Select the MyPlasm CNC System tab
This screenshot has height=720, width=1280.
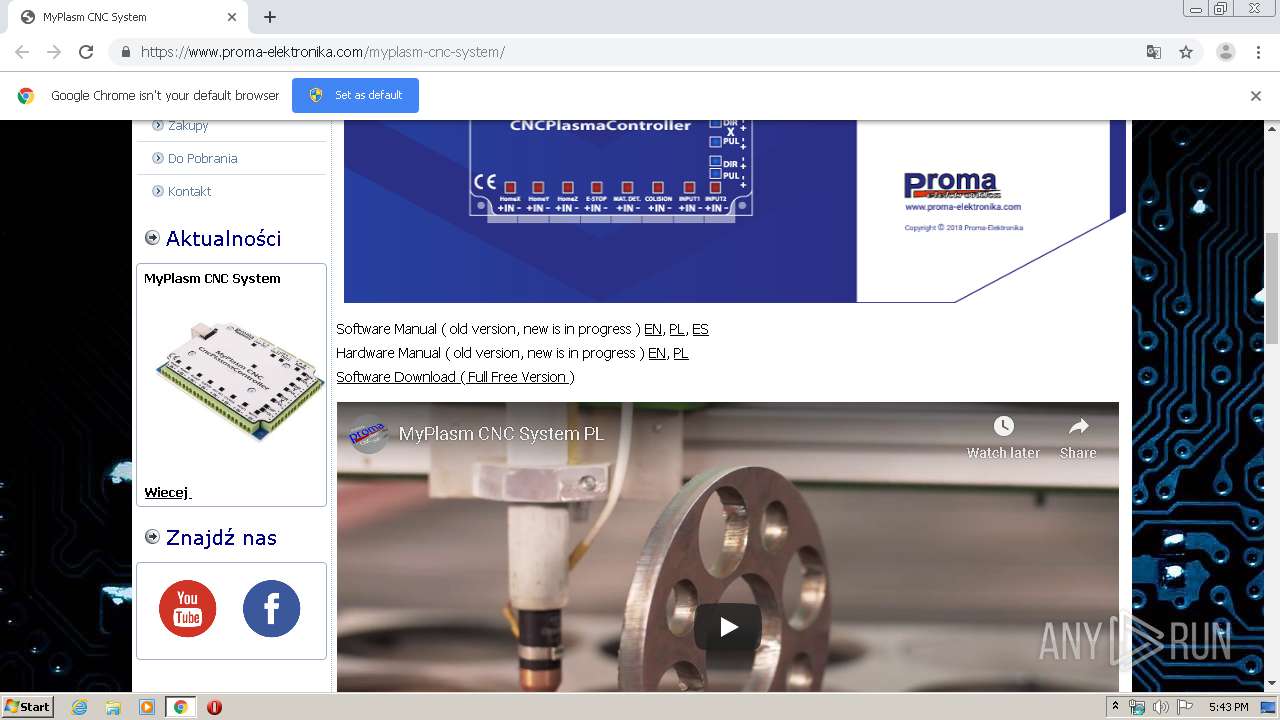130,17
